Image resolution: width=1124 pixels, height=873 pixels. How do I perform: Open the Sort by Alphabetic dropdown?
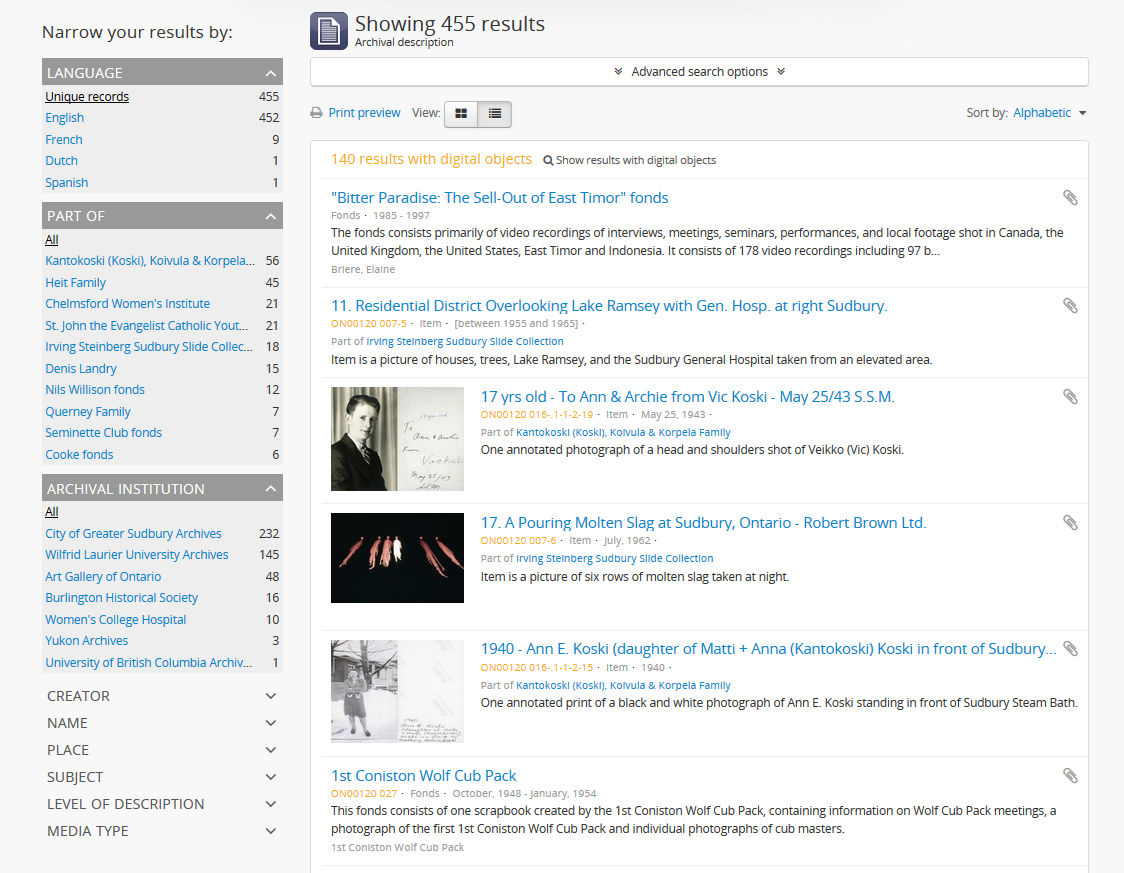coord(1049,113)
